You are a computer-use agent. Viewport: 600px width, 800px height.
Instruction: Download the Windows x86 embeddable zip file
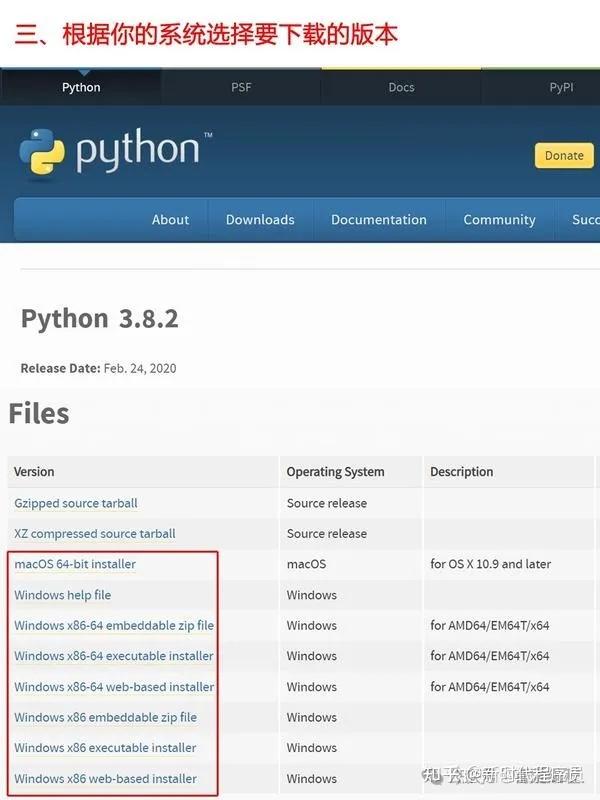(104, 717)
